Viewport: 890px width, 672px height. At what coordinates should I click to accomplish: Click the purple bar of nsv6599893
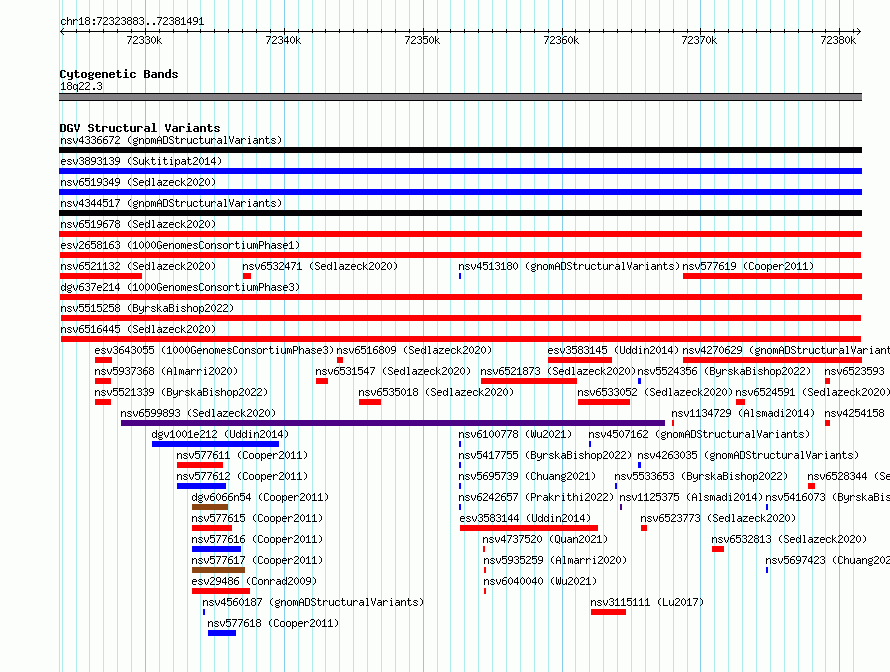pyautogui.click(x=393, y=423)
